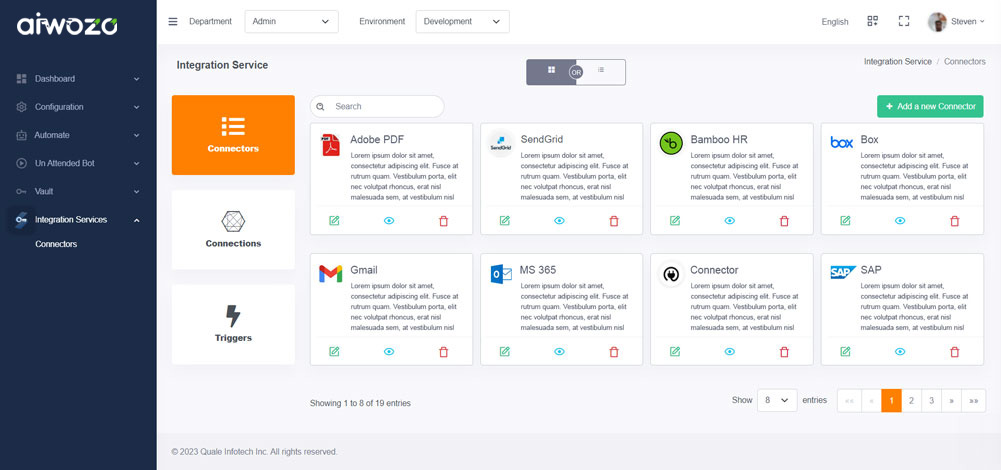Switch to the Triggers tab
Screen dimensions: 1001x470
233,324
